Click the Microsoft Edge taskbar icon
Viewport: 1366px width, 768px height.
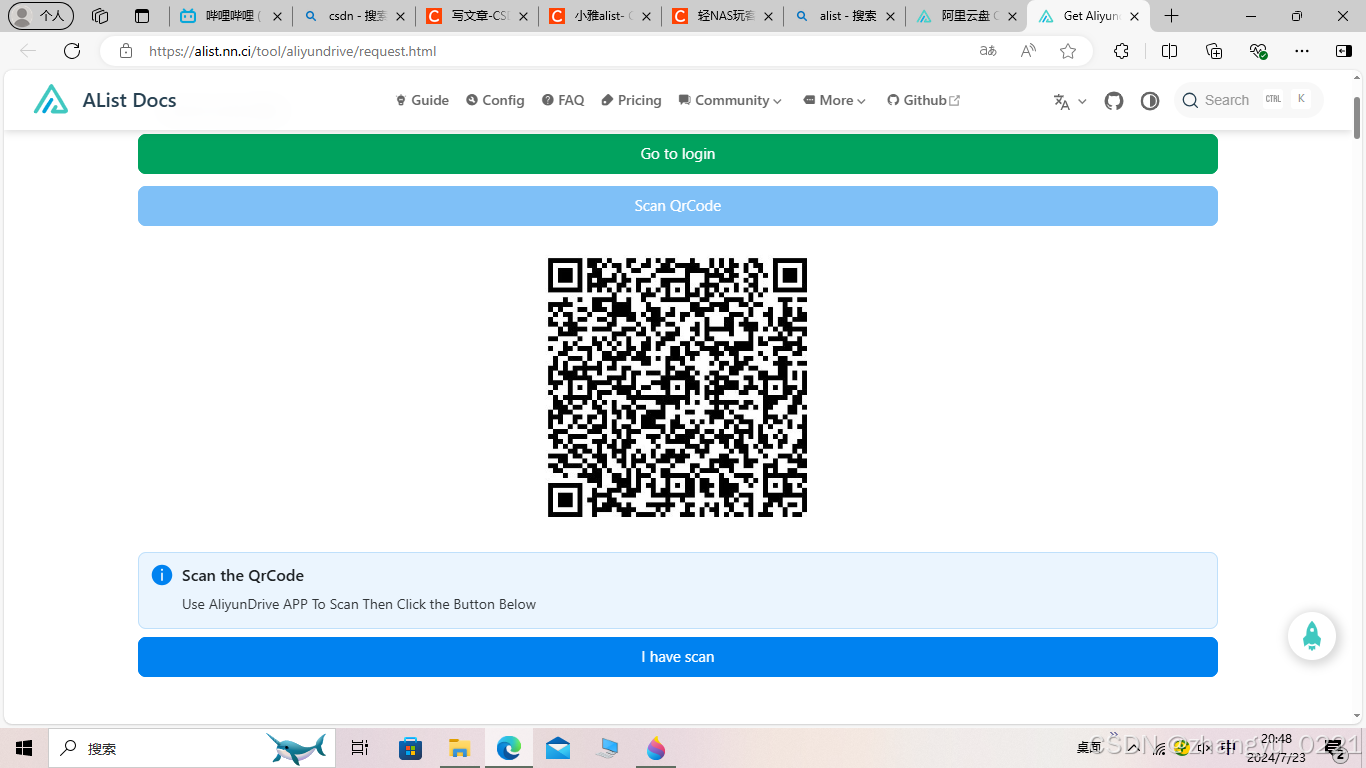coord(509,748)
